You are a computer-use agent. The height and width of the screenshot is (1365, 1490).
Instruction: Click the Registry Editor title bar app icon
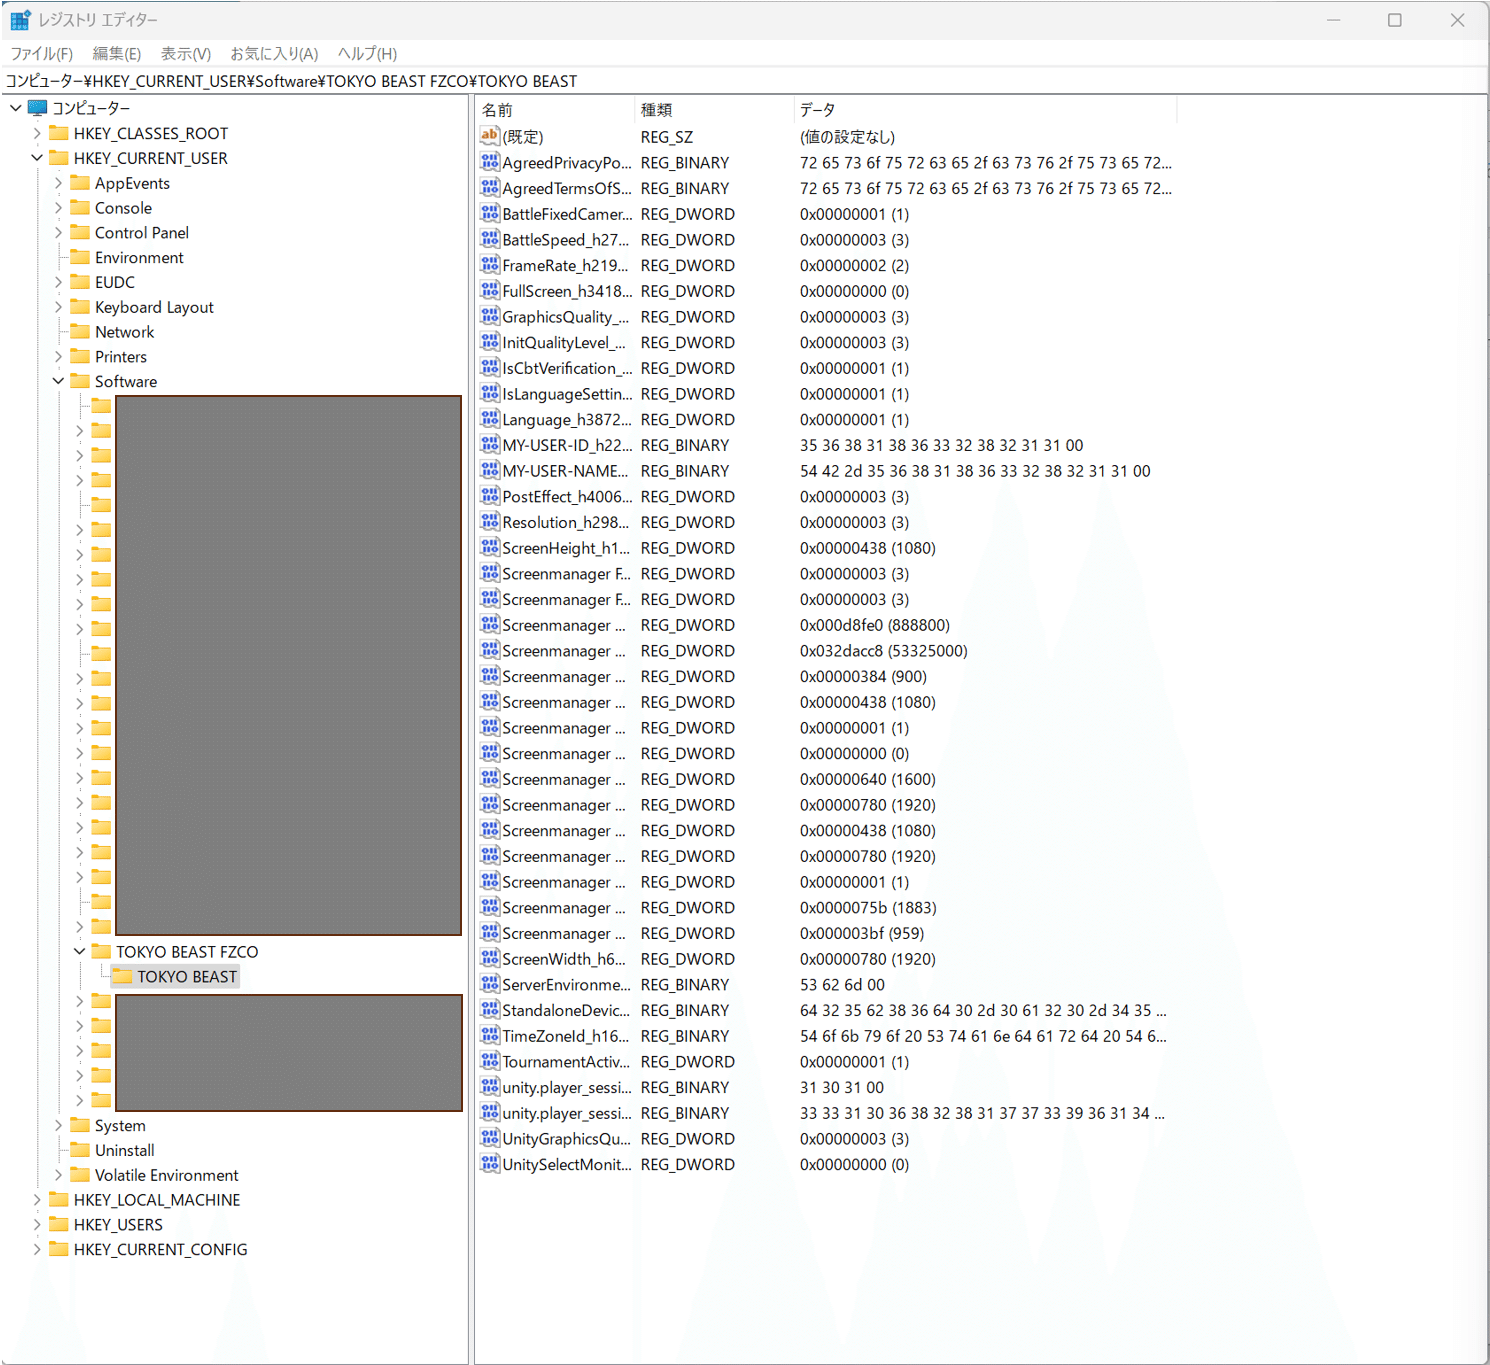coord(20,19)
